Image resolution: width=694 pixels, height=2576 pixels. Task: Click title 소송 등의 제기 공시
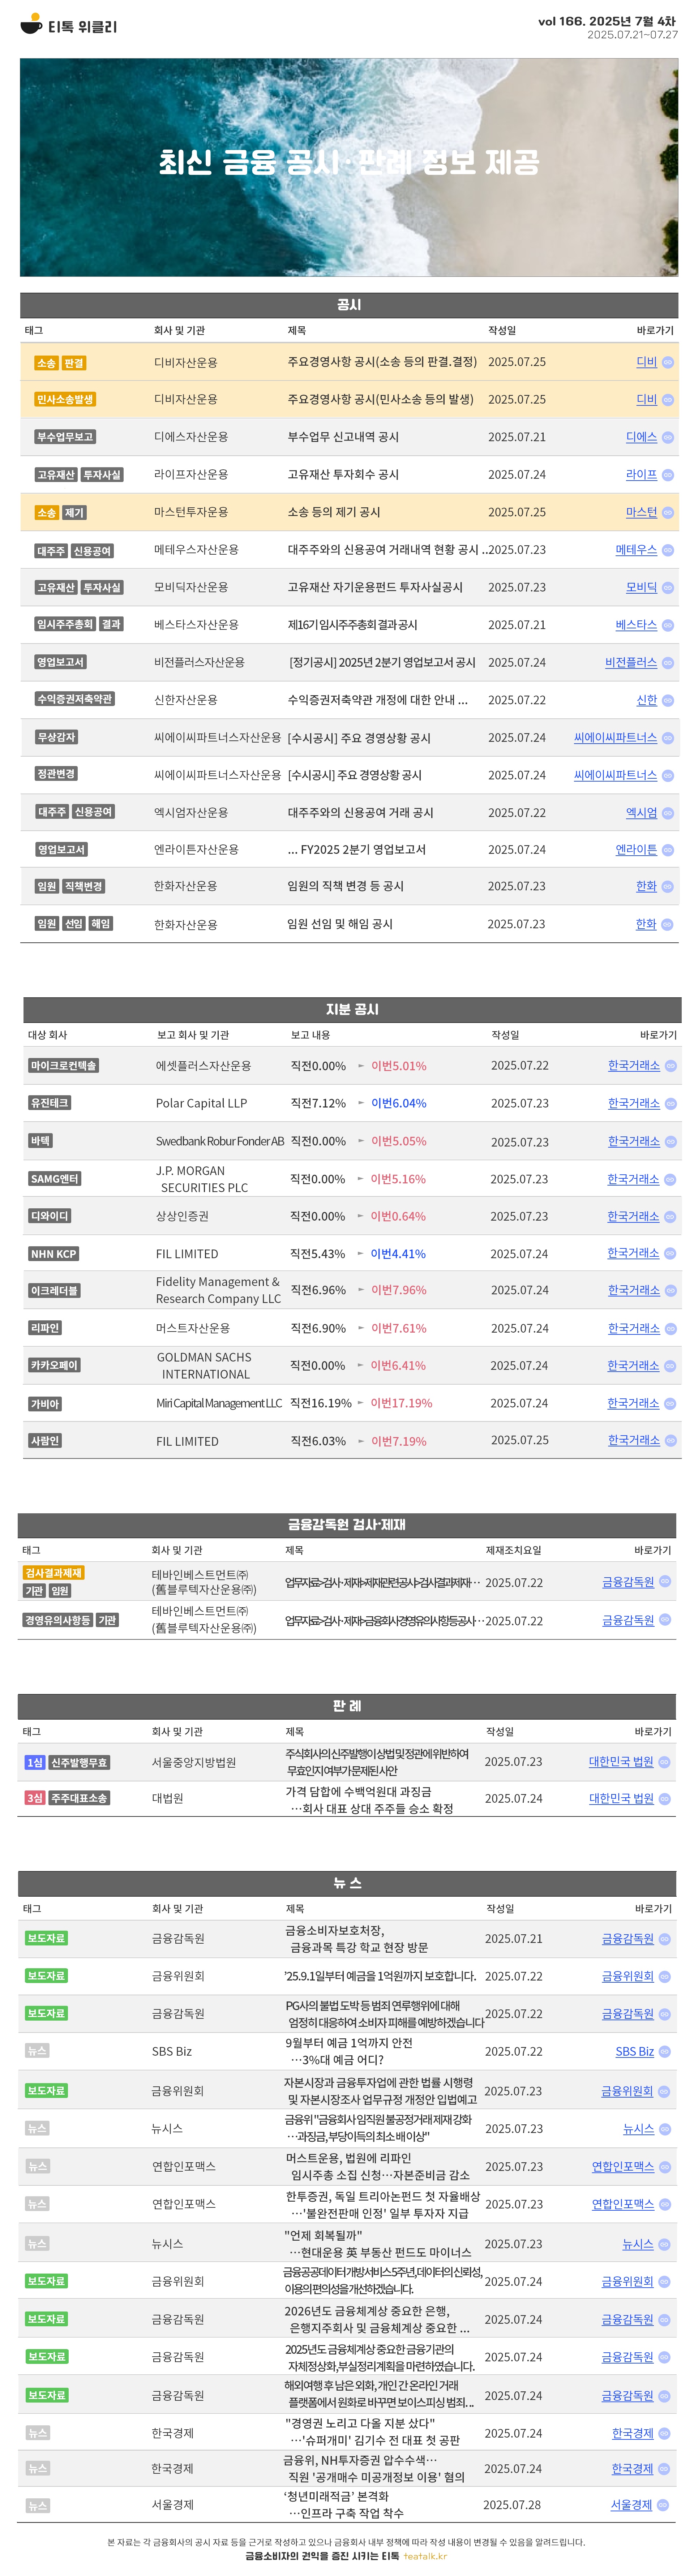334,512
